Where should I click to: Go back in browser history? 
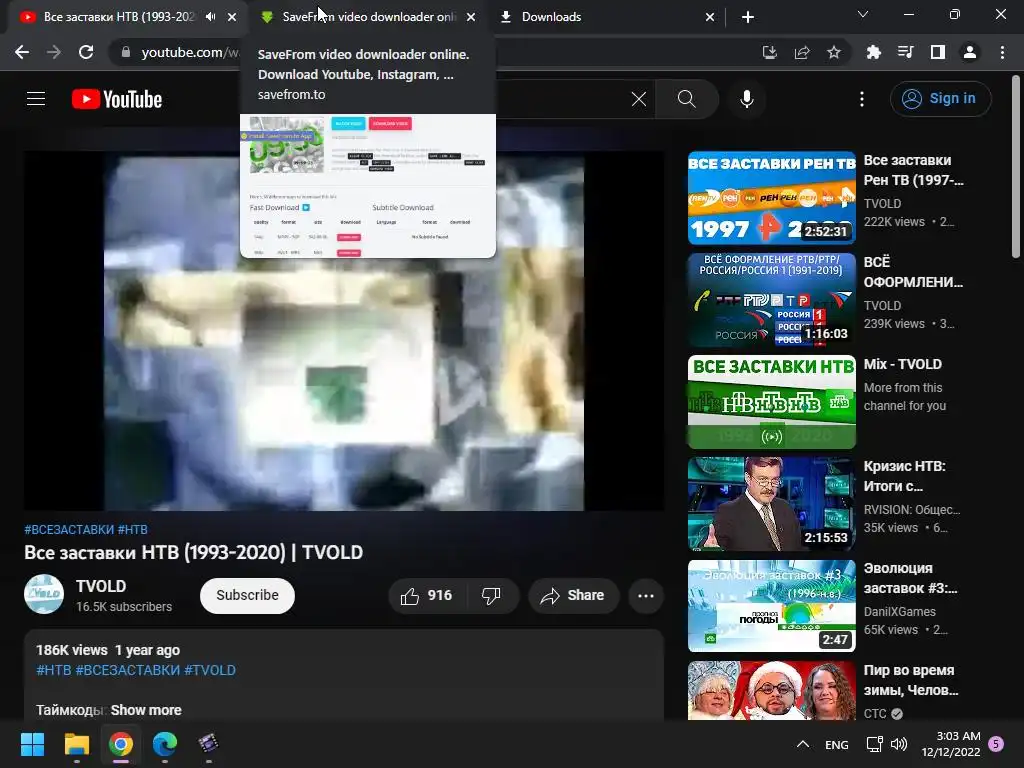coord(22,52)
